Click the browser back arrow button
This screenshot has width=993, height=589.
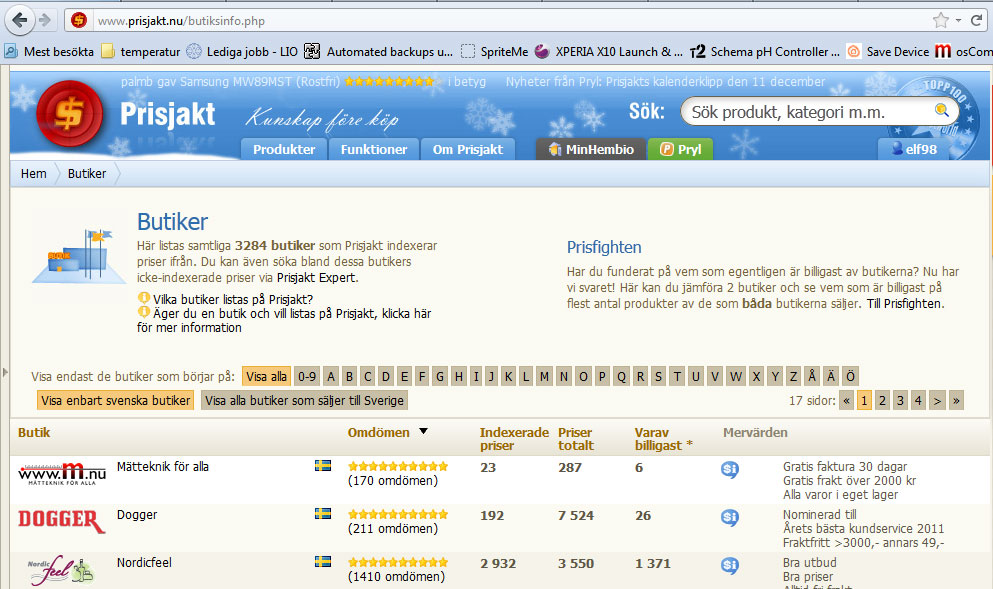pos(20,20)
